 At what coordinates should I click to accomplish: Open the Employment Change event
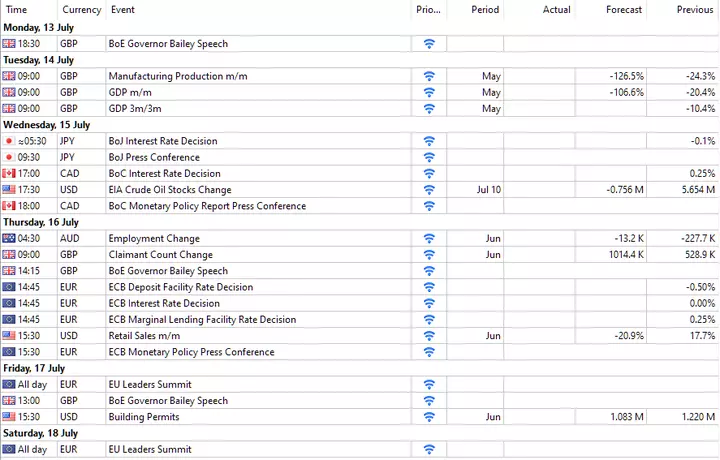(x=154, y=238)
